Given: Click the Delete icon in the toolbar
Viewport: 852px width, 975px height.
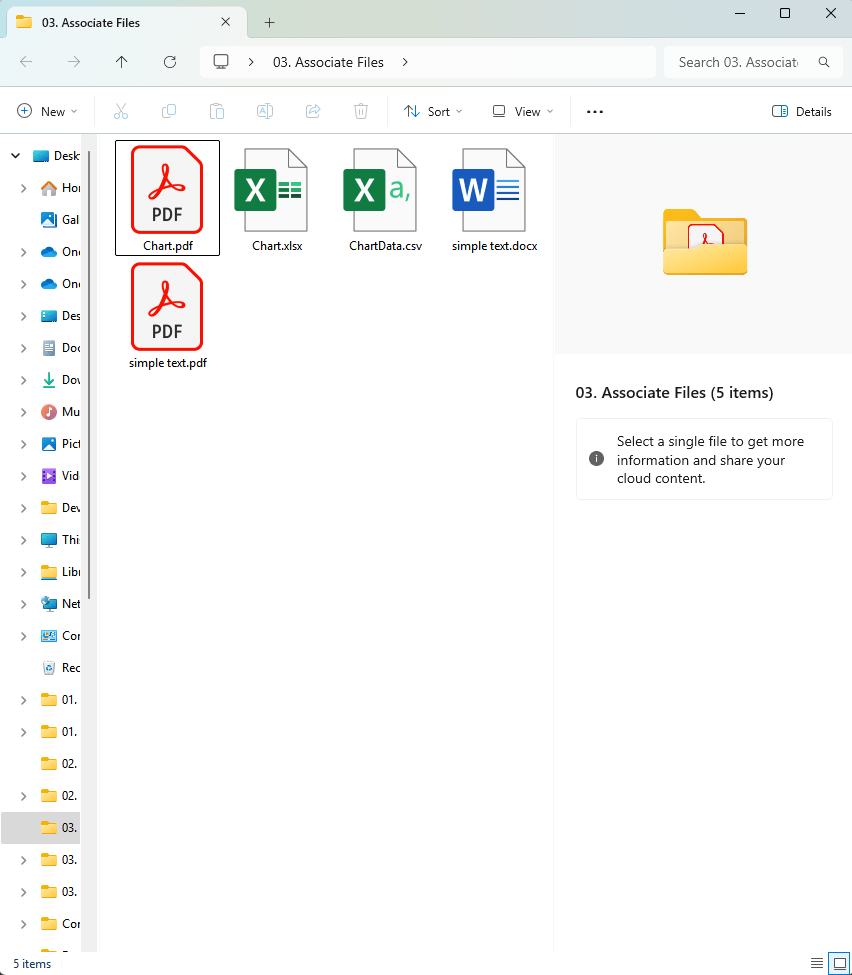Looking at the screenshot, I should click(360, 111).
